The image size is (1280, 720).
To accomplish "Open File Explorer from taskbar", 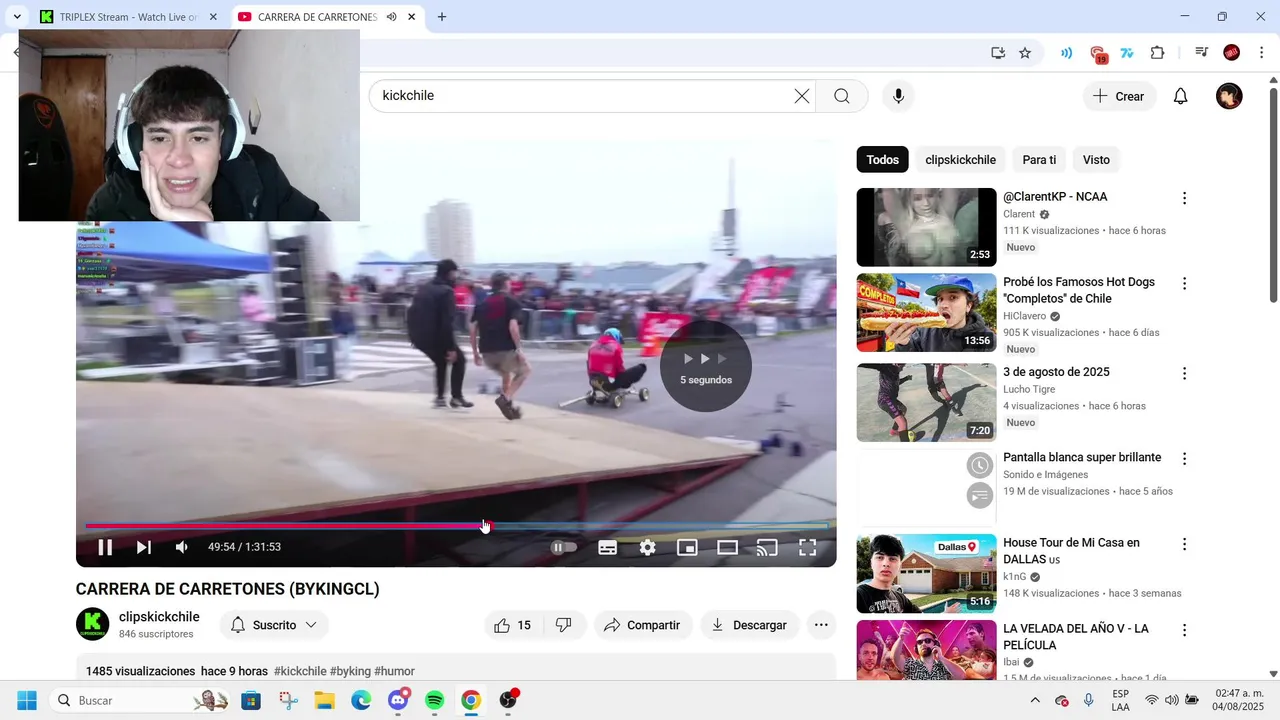I will pos(325,700).
